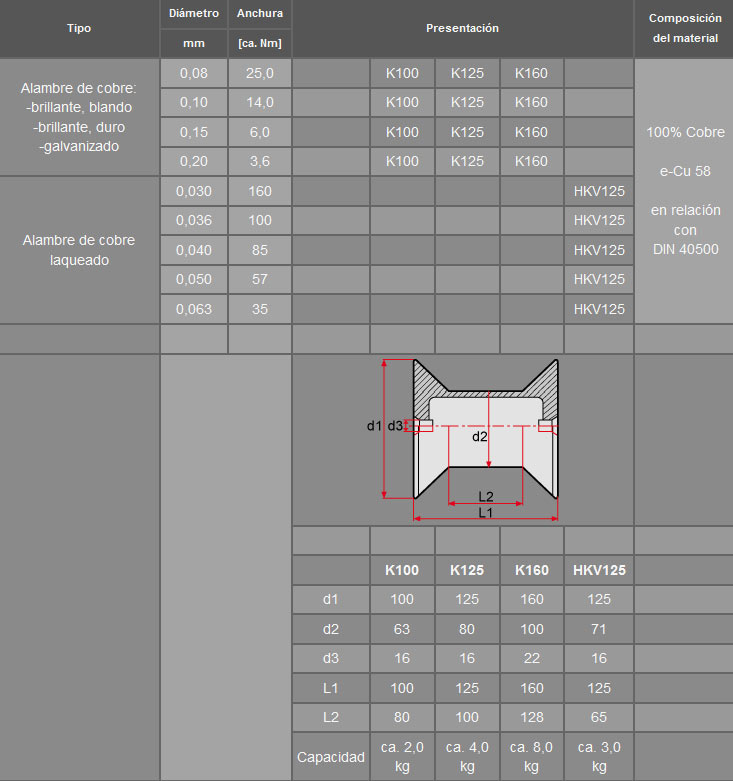Image resolution: width=733 pixels, height=781 pixels.
Task: Select the mm unit subheader
Action: point(194,43)
